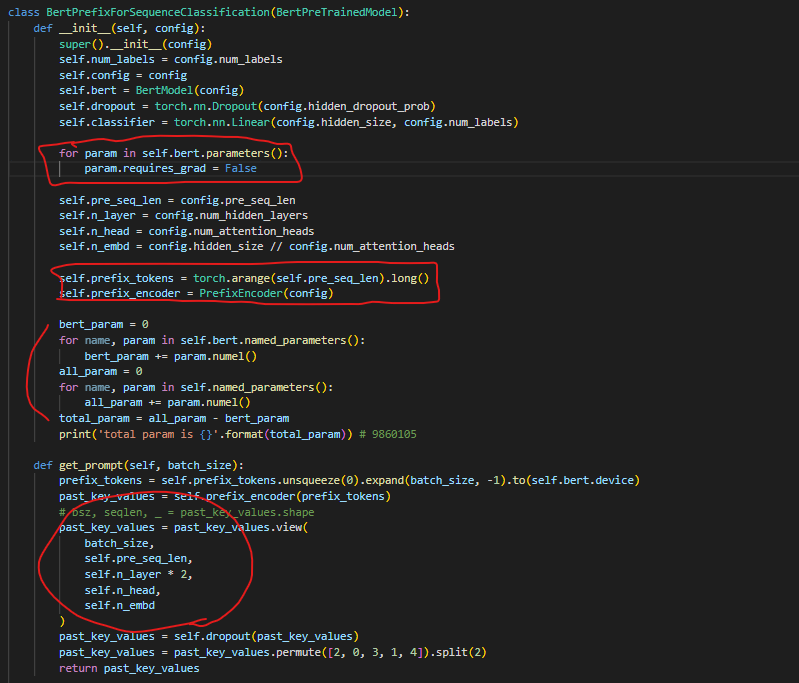Click the 'all_param = 0' line
This screenshot has height=683, width=799.
pos(101,371)
